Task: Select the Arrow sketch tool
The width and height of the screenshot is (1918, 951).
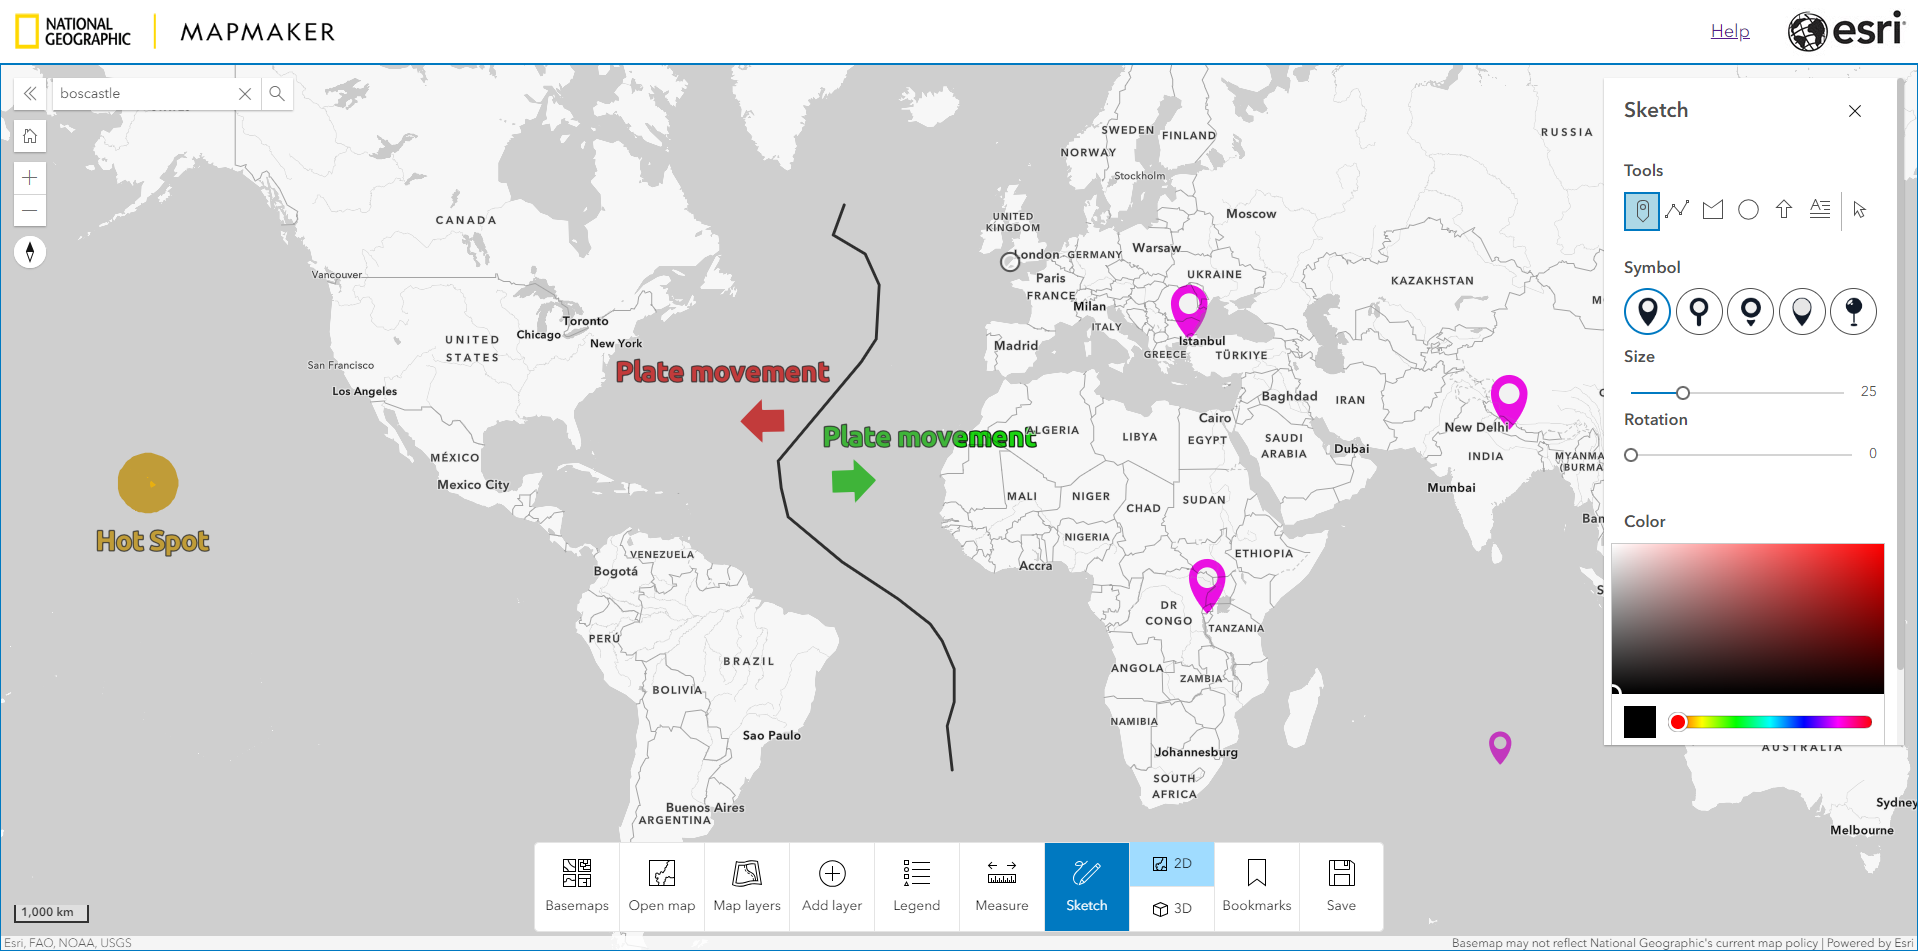Action: coord(1784,210)
